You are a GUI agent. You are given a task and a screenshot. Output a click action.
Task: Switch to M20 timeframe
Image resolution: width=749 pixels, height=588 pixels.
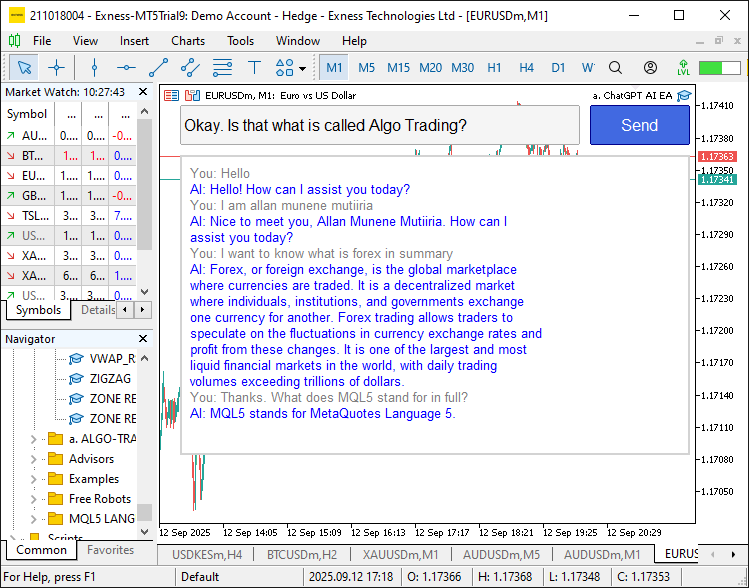430,67
